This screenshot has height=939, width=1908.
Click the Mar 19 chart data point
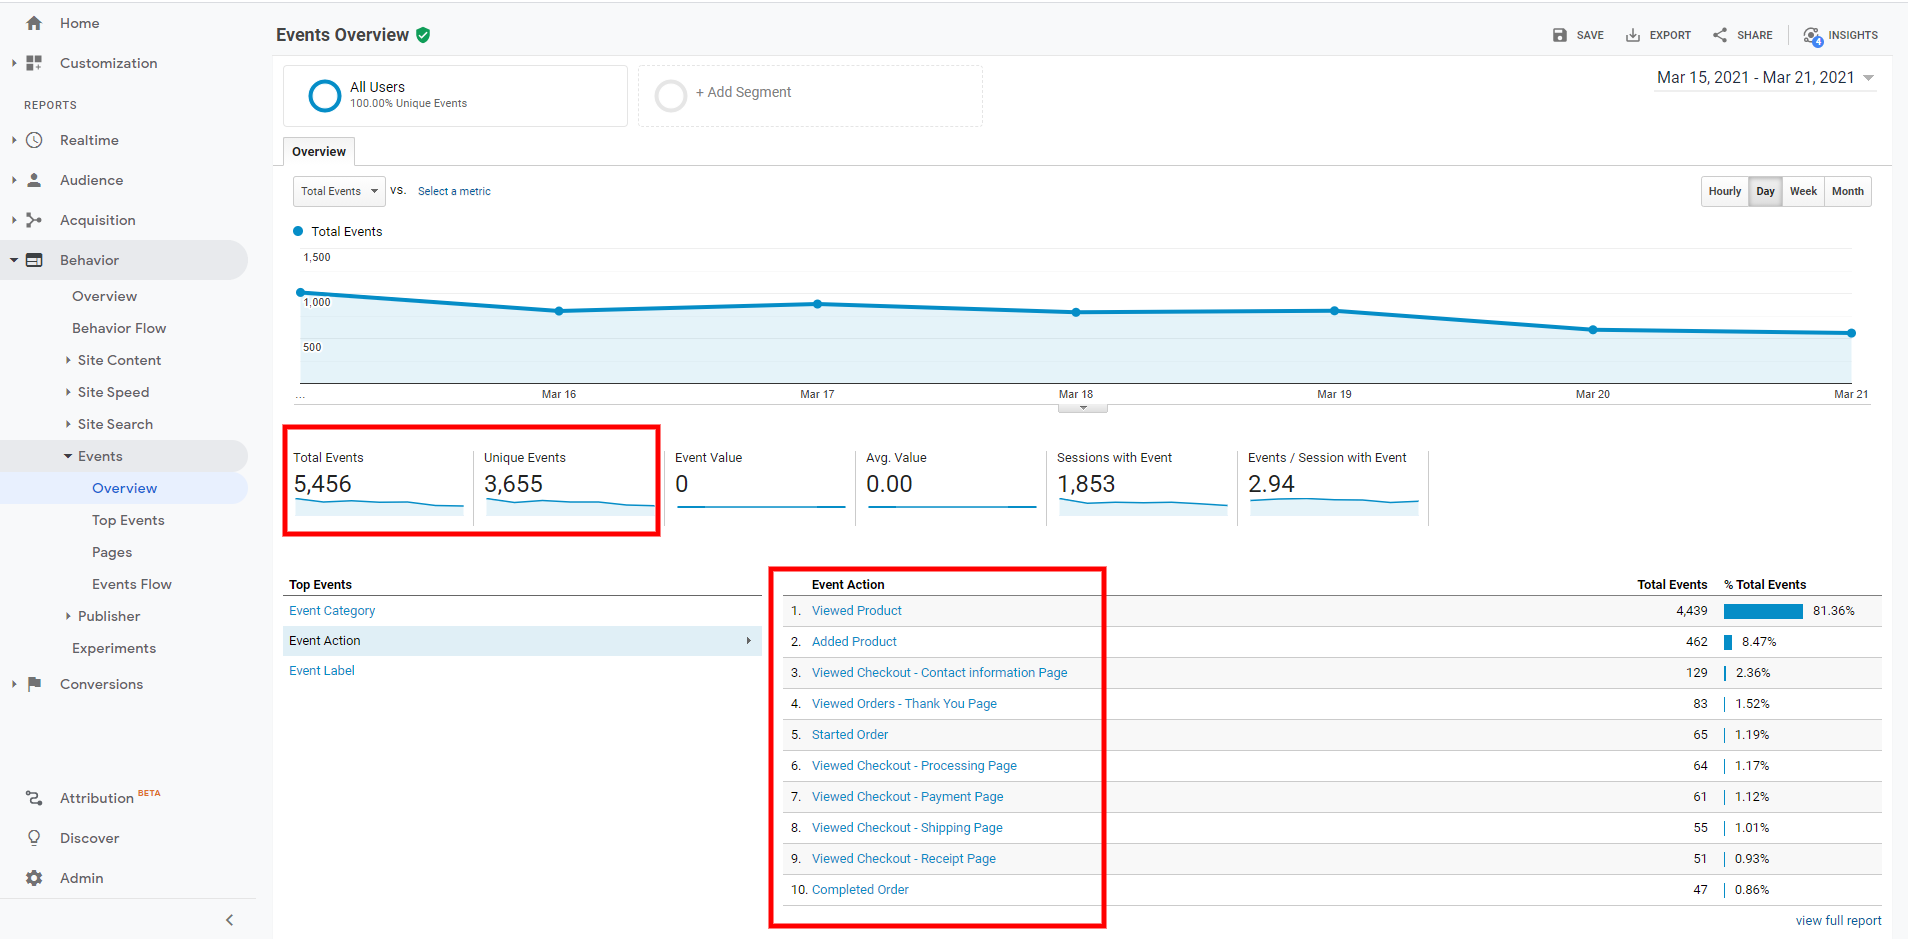pos(1335,311)
